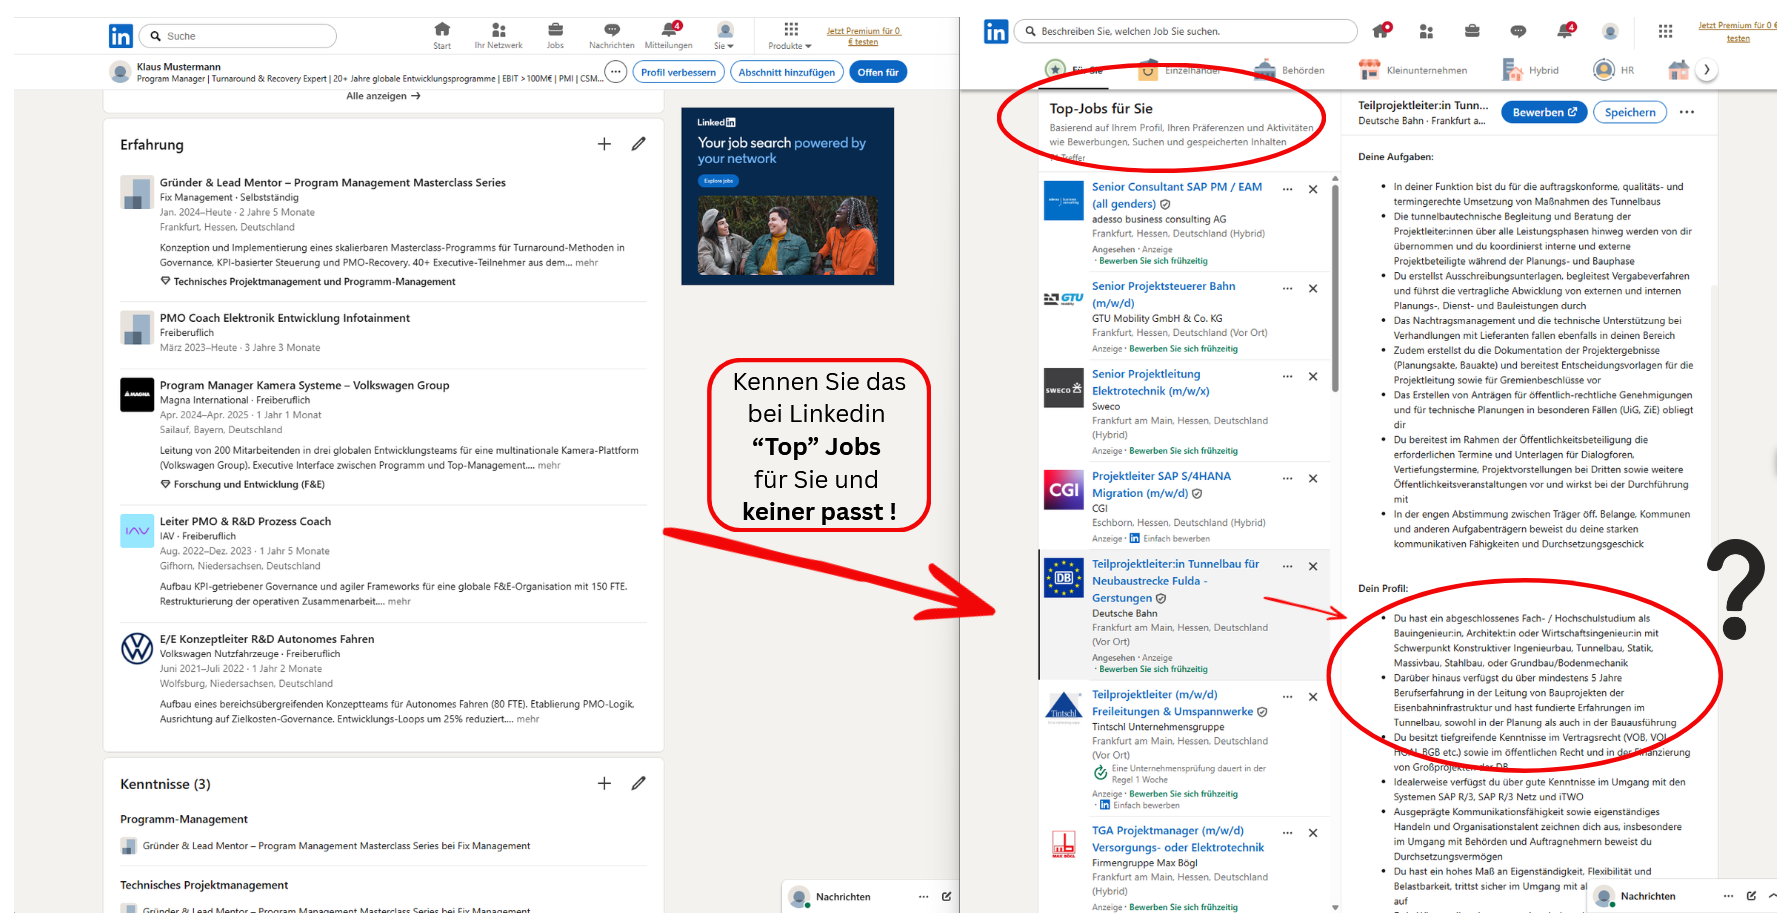Expand mehr on Gründer & Lead Mentor description

pos(587,263)
